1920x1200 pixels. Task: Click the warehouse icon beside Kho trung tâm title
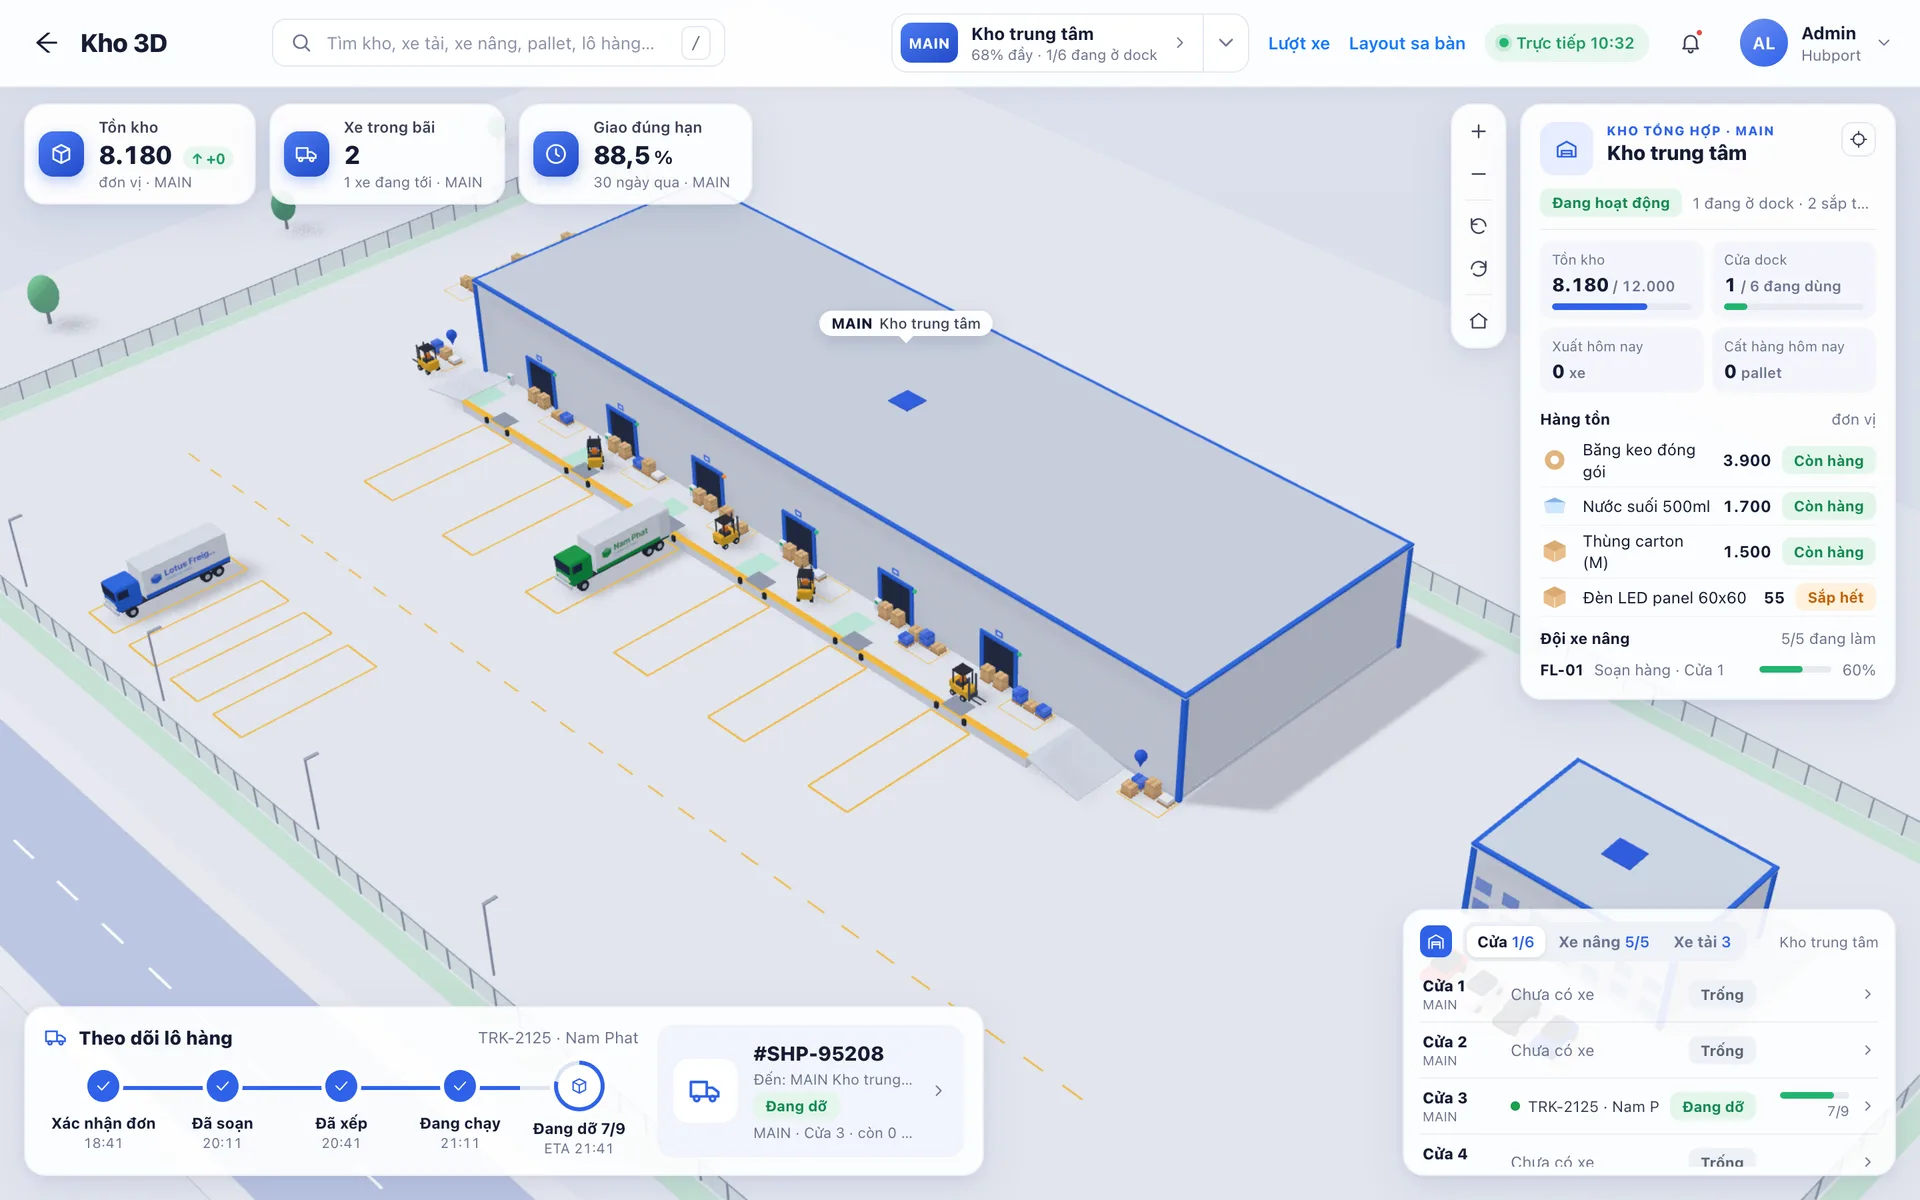tap(1566, 149)
